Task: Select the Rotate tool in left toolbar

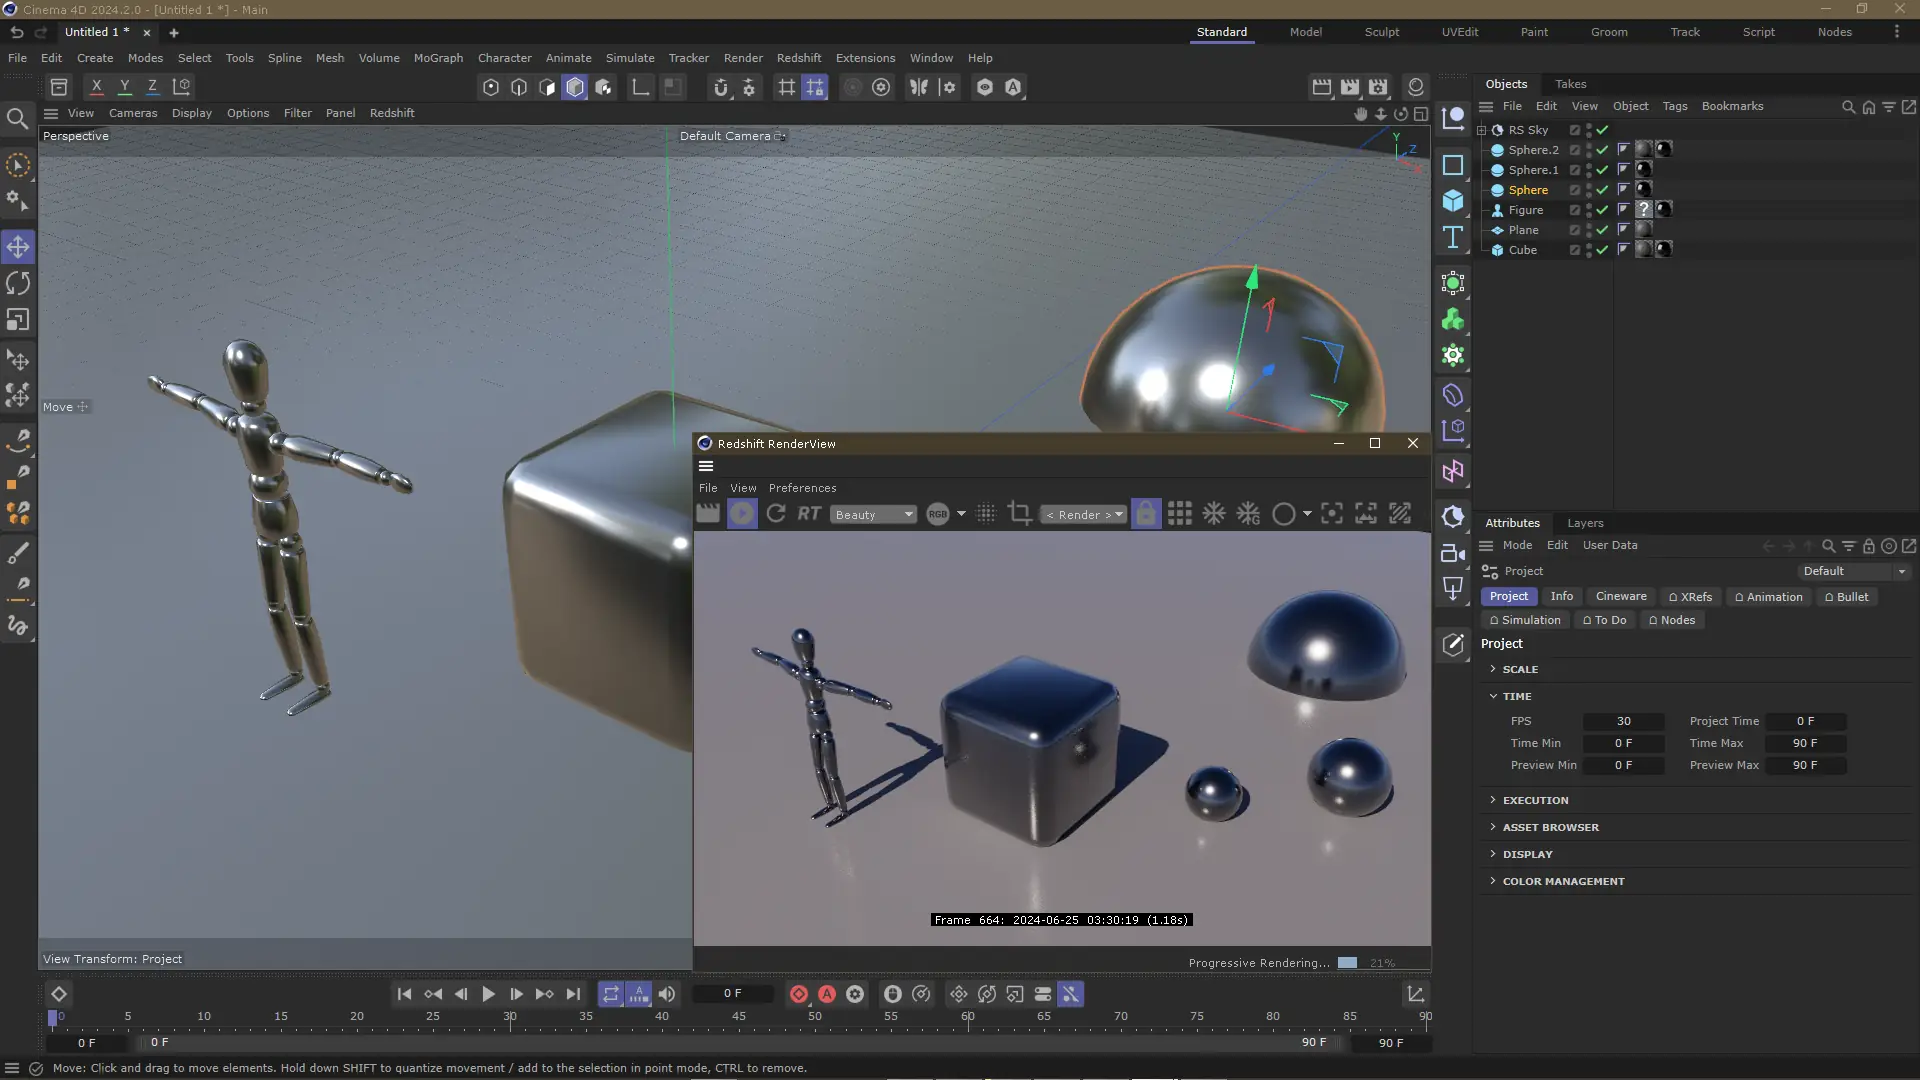Action: click(x=18, y=283)
